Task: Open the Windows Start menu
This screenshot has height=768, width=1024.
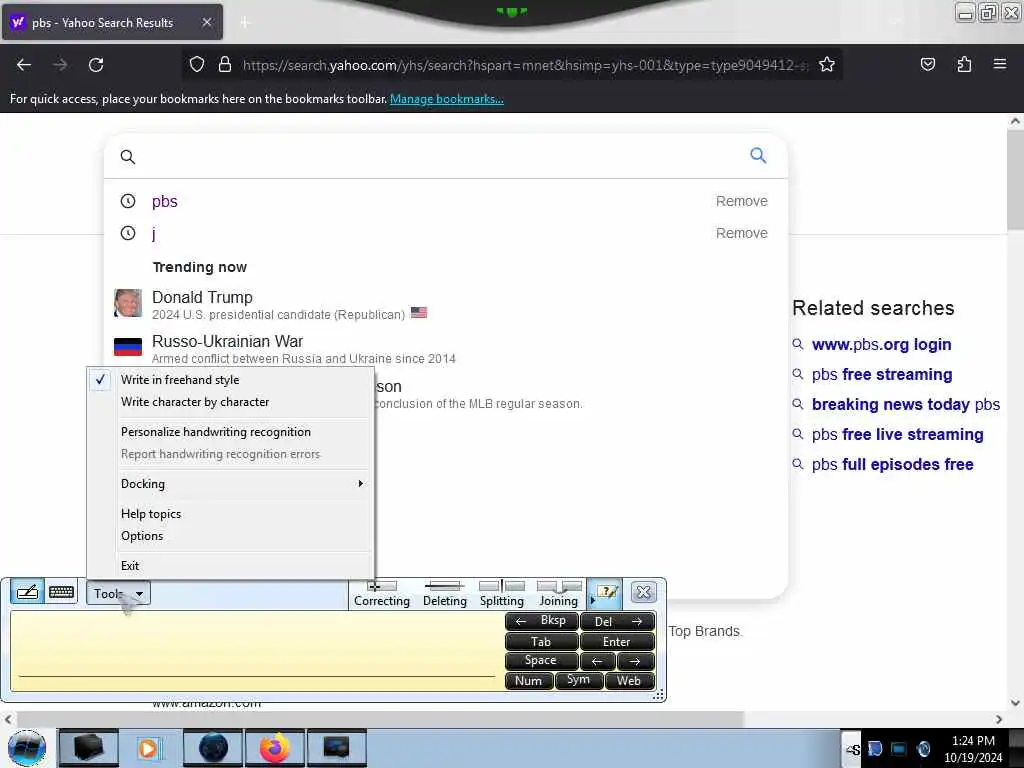Action: tap(27, 748)
